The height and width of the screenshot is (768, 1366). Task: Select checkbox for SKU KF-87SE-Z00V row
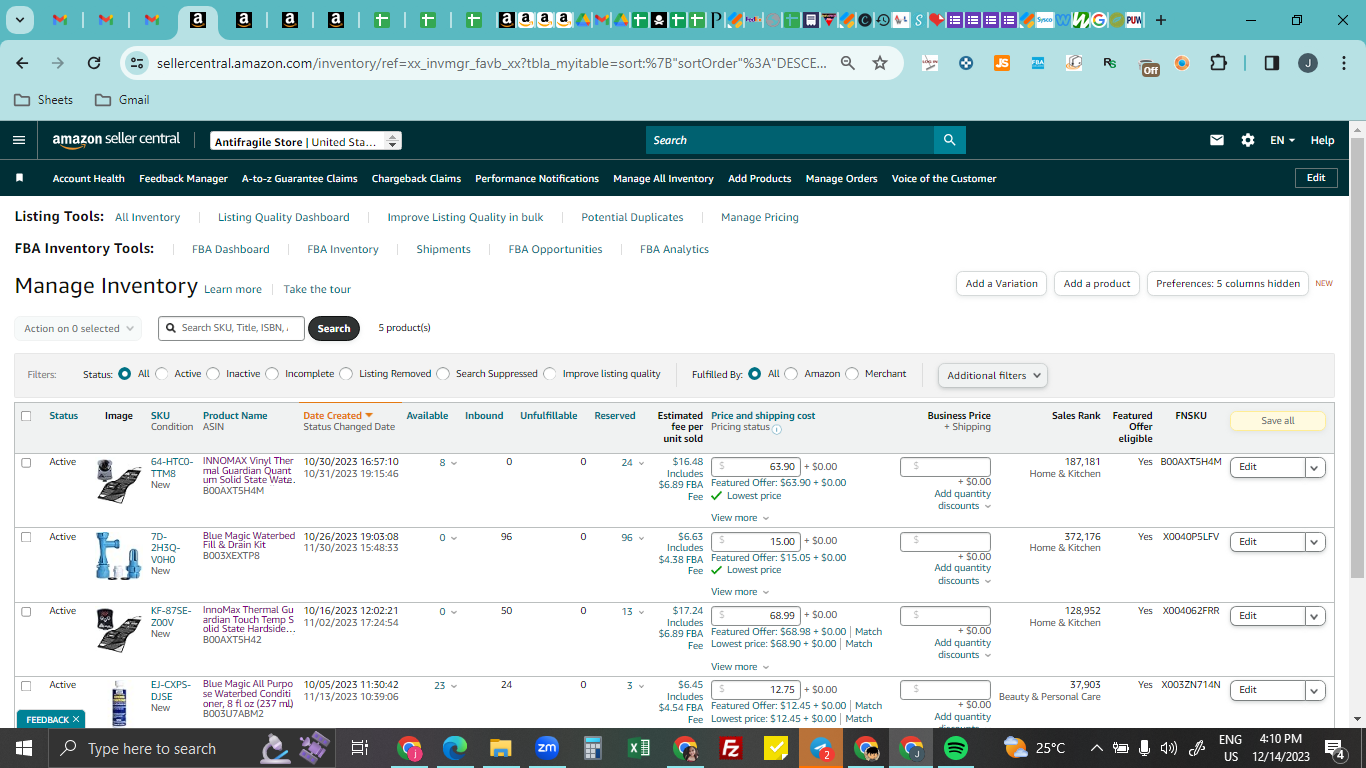point(26,611)
